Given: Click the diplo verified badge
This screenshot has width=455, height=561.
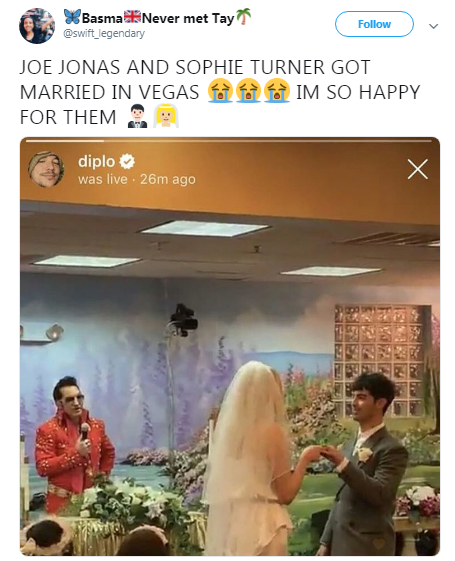Looking at the screenshot, I should [x=127, y=161].
